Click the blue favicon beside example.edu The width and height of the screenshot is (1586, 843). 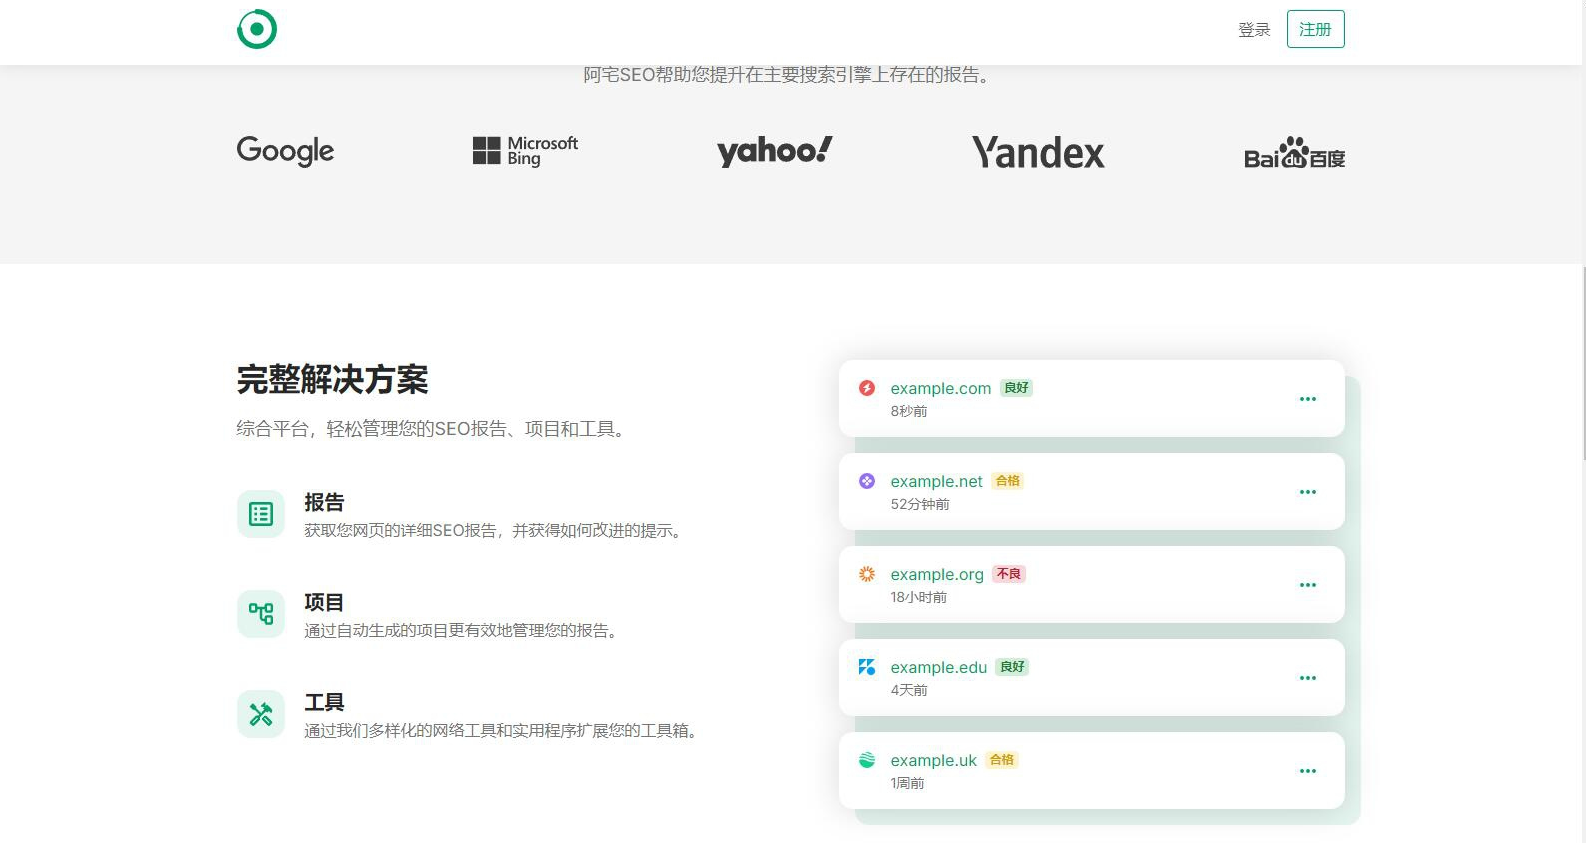[867, 667]
